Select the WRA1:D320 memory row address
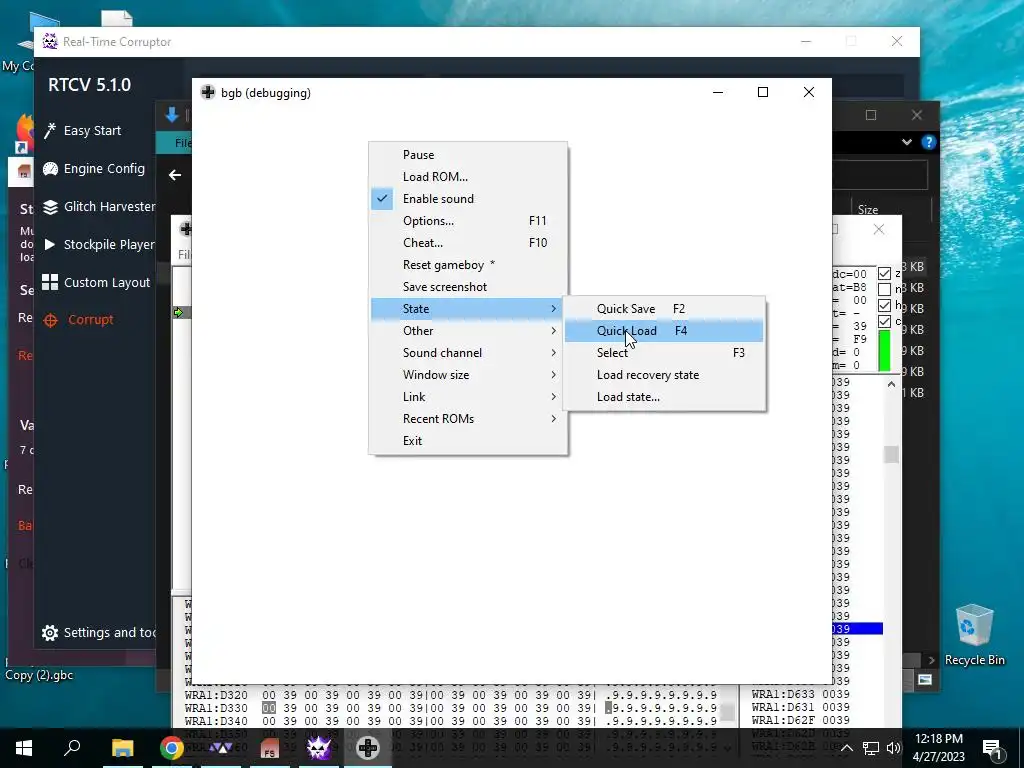Viewport: 1024px width, 768px height. [x=216, y=695]
